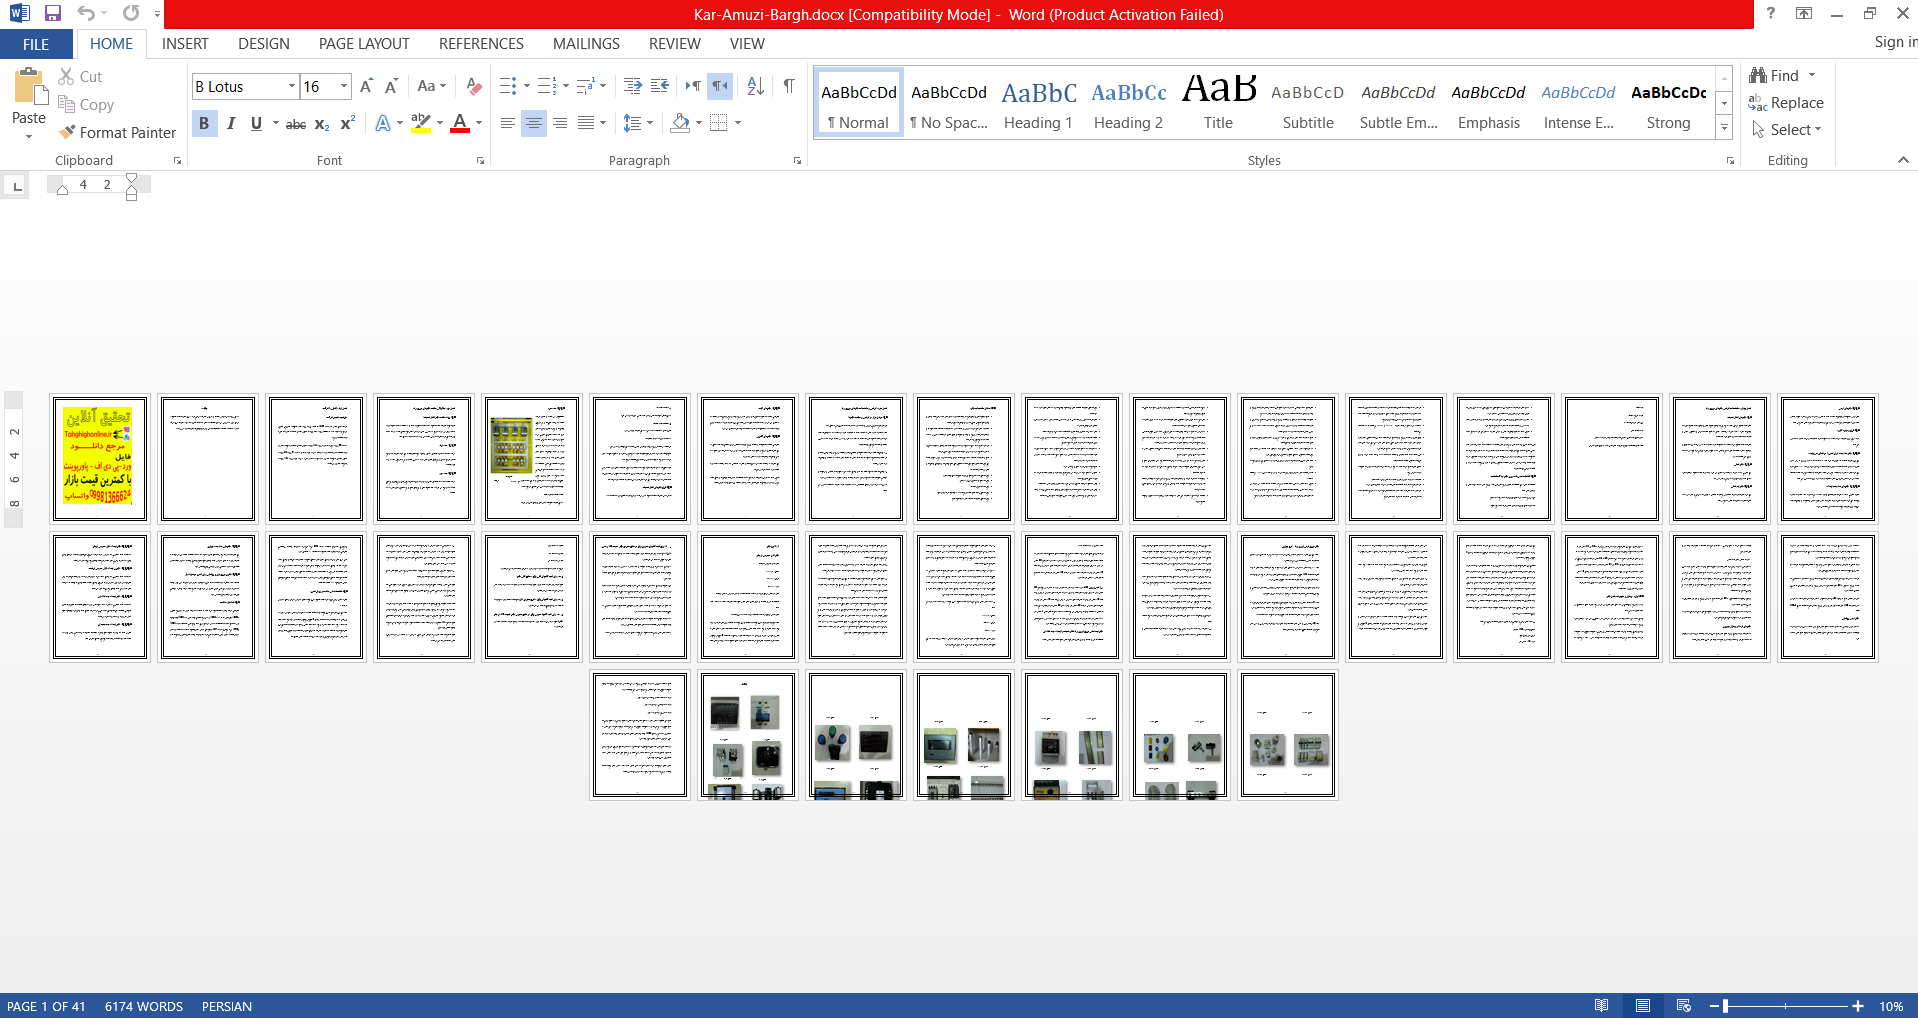Click the Word Help question mark
This screenshot has height=1018, width=1918.
(x=1770, y=13)
